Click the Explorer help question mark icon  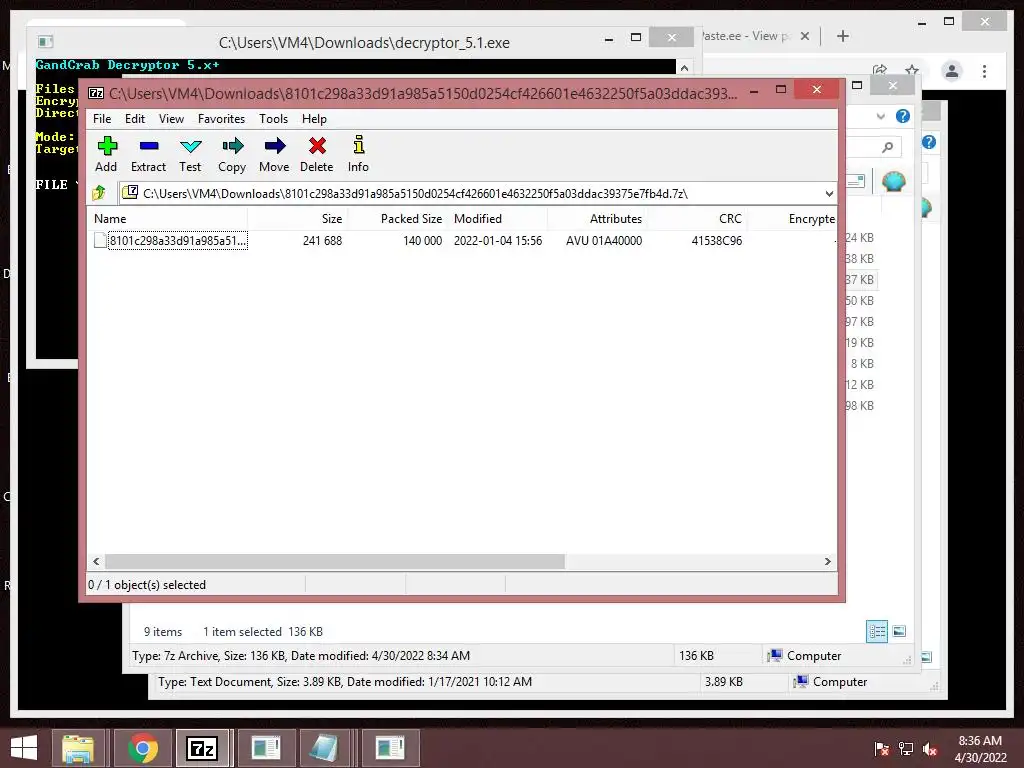coord(903,116)
